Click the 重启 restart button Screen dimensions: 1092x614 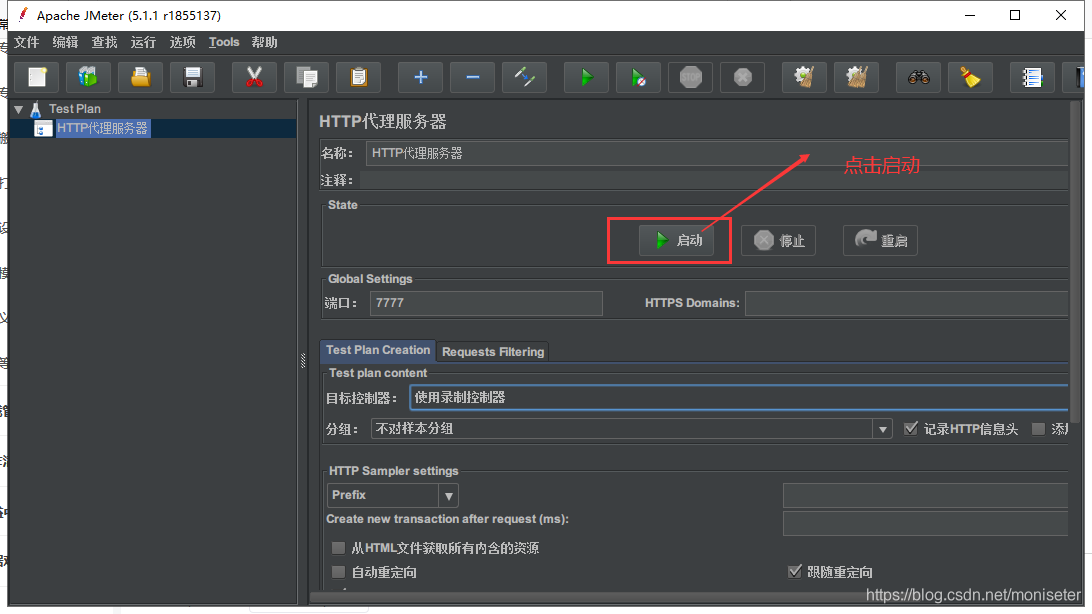point(880,240)
